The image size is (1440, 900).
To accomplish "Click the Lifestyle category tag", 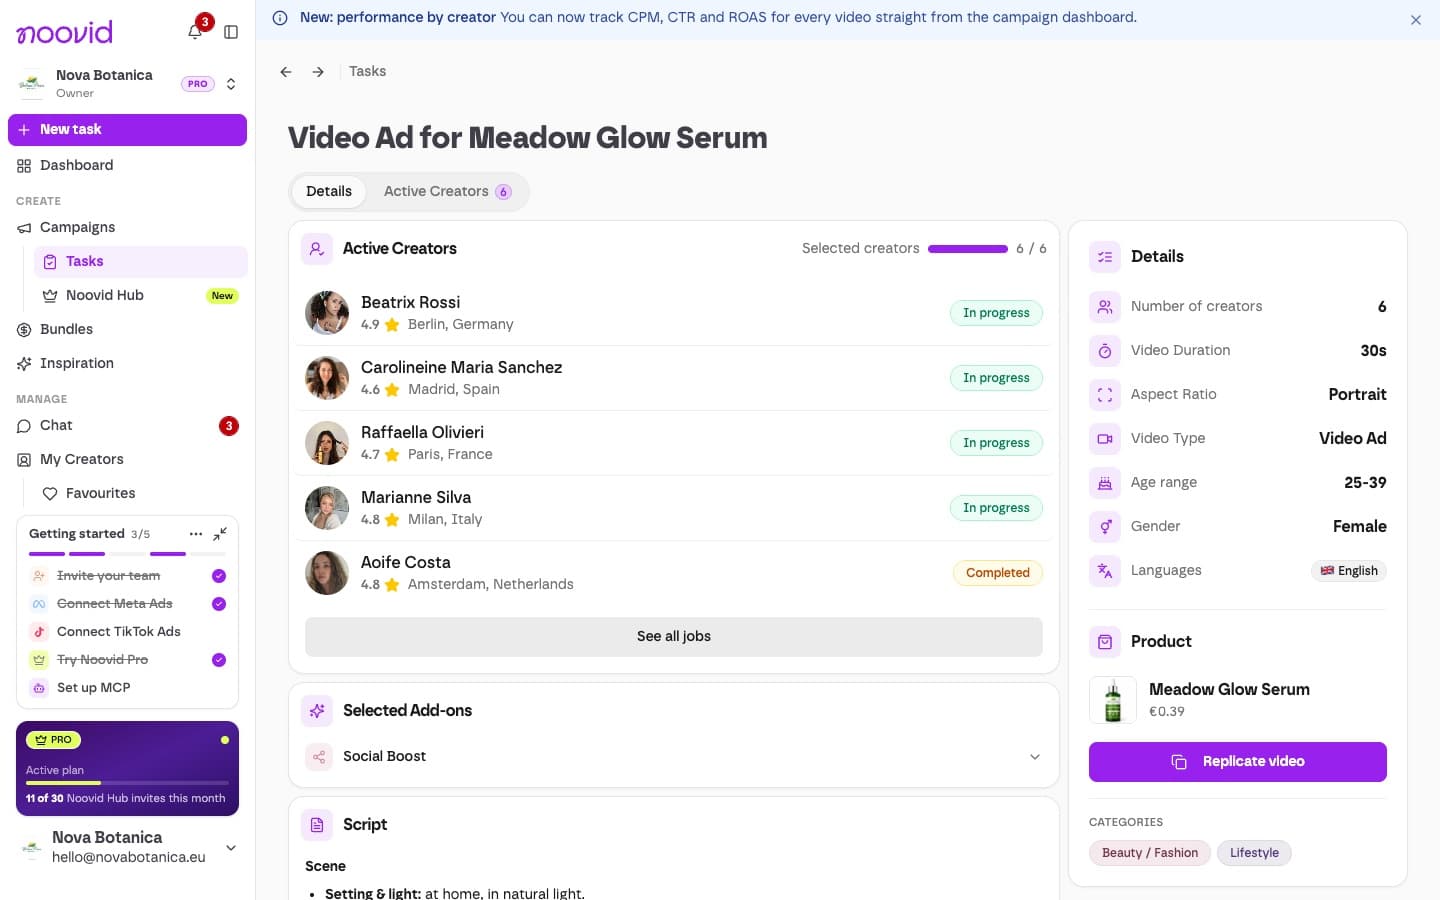I will [1254, 853].
